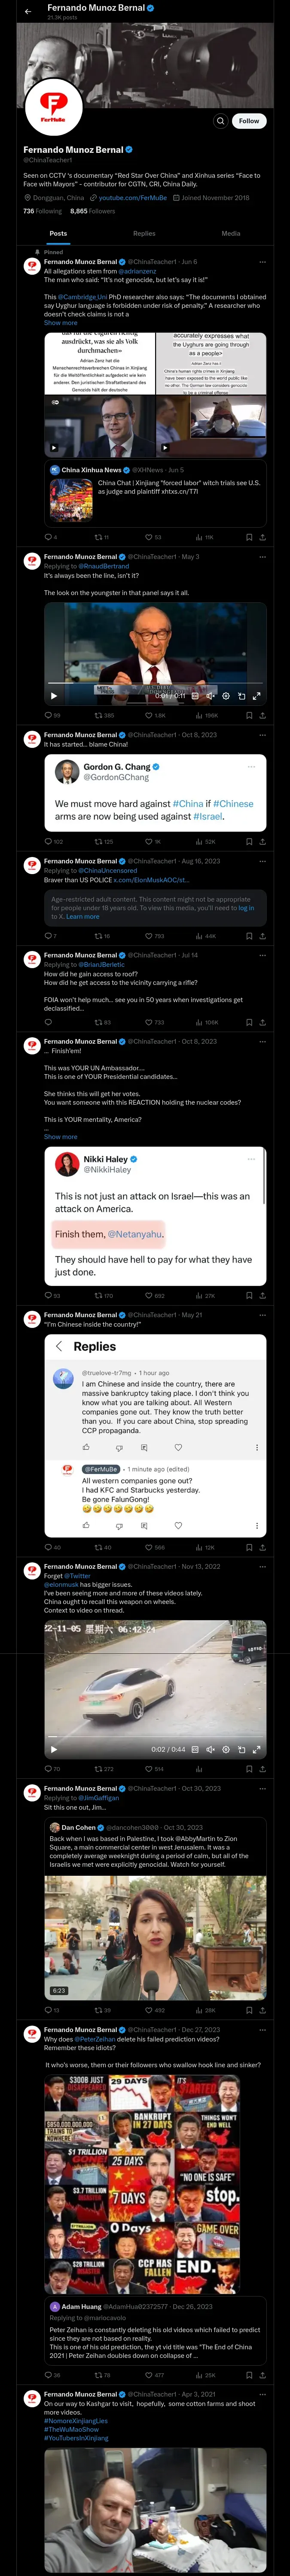
Task: Open the profile search magnifier icon
Action: click(x=220, y=120)
